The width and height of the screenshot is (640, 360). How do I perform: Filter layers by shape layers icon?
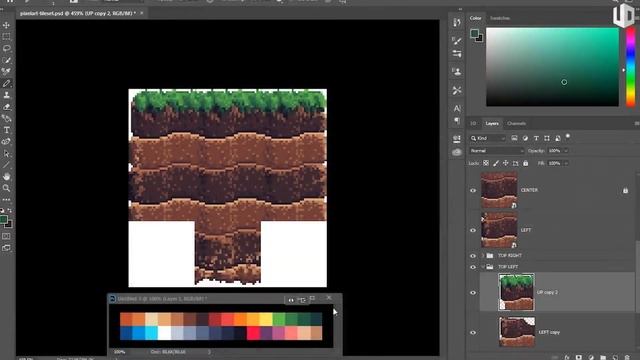pyautogui.click(x=547, y=138)
